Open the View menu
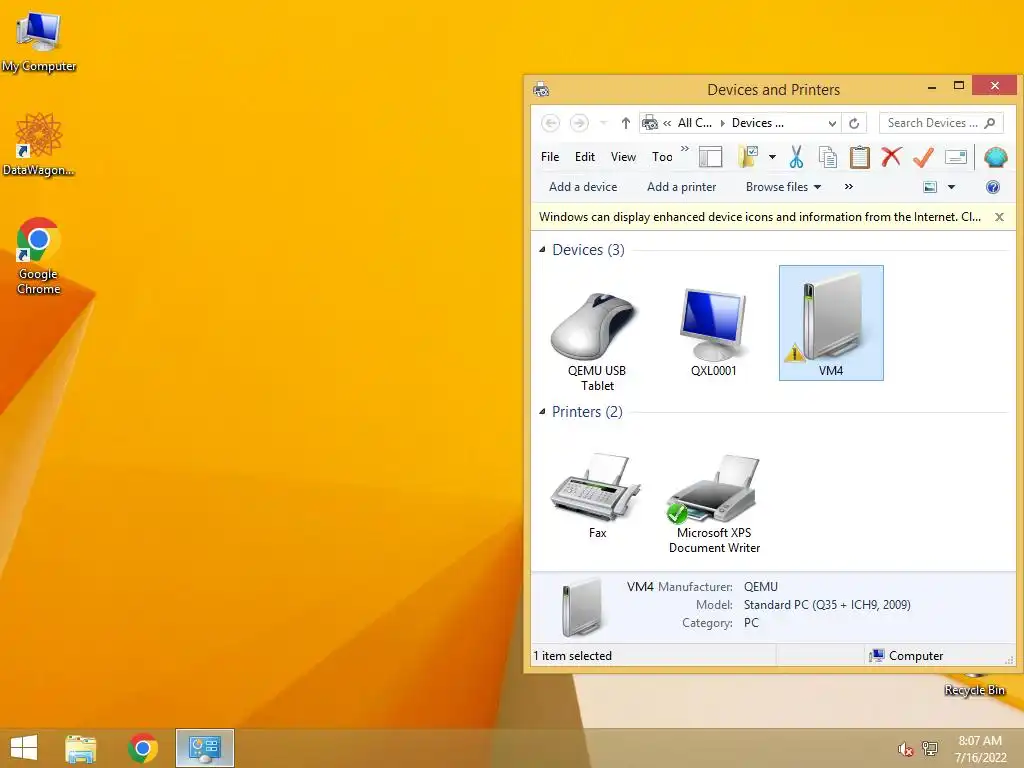 point(623,157)
